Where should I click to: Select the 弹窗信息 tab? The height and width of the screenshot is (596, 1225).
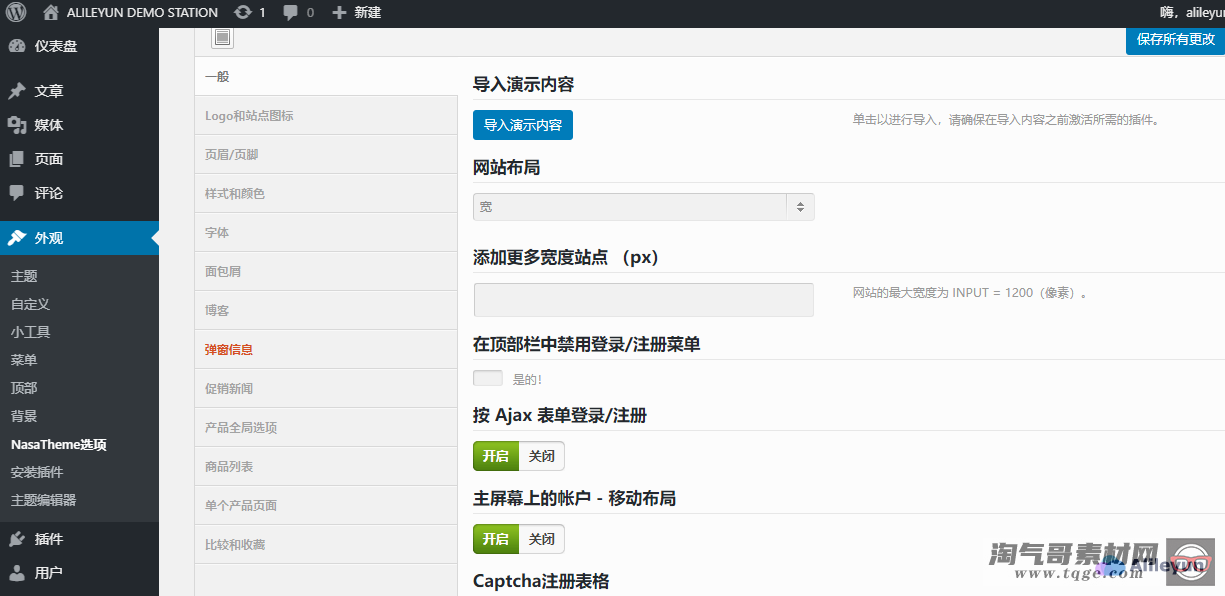pos(229,350)
